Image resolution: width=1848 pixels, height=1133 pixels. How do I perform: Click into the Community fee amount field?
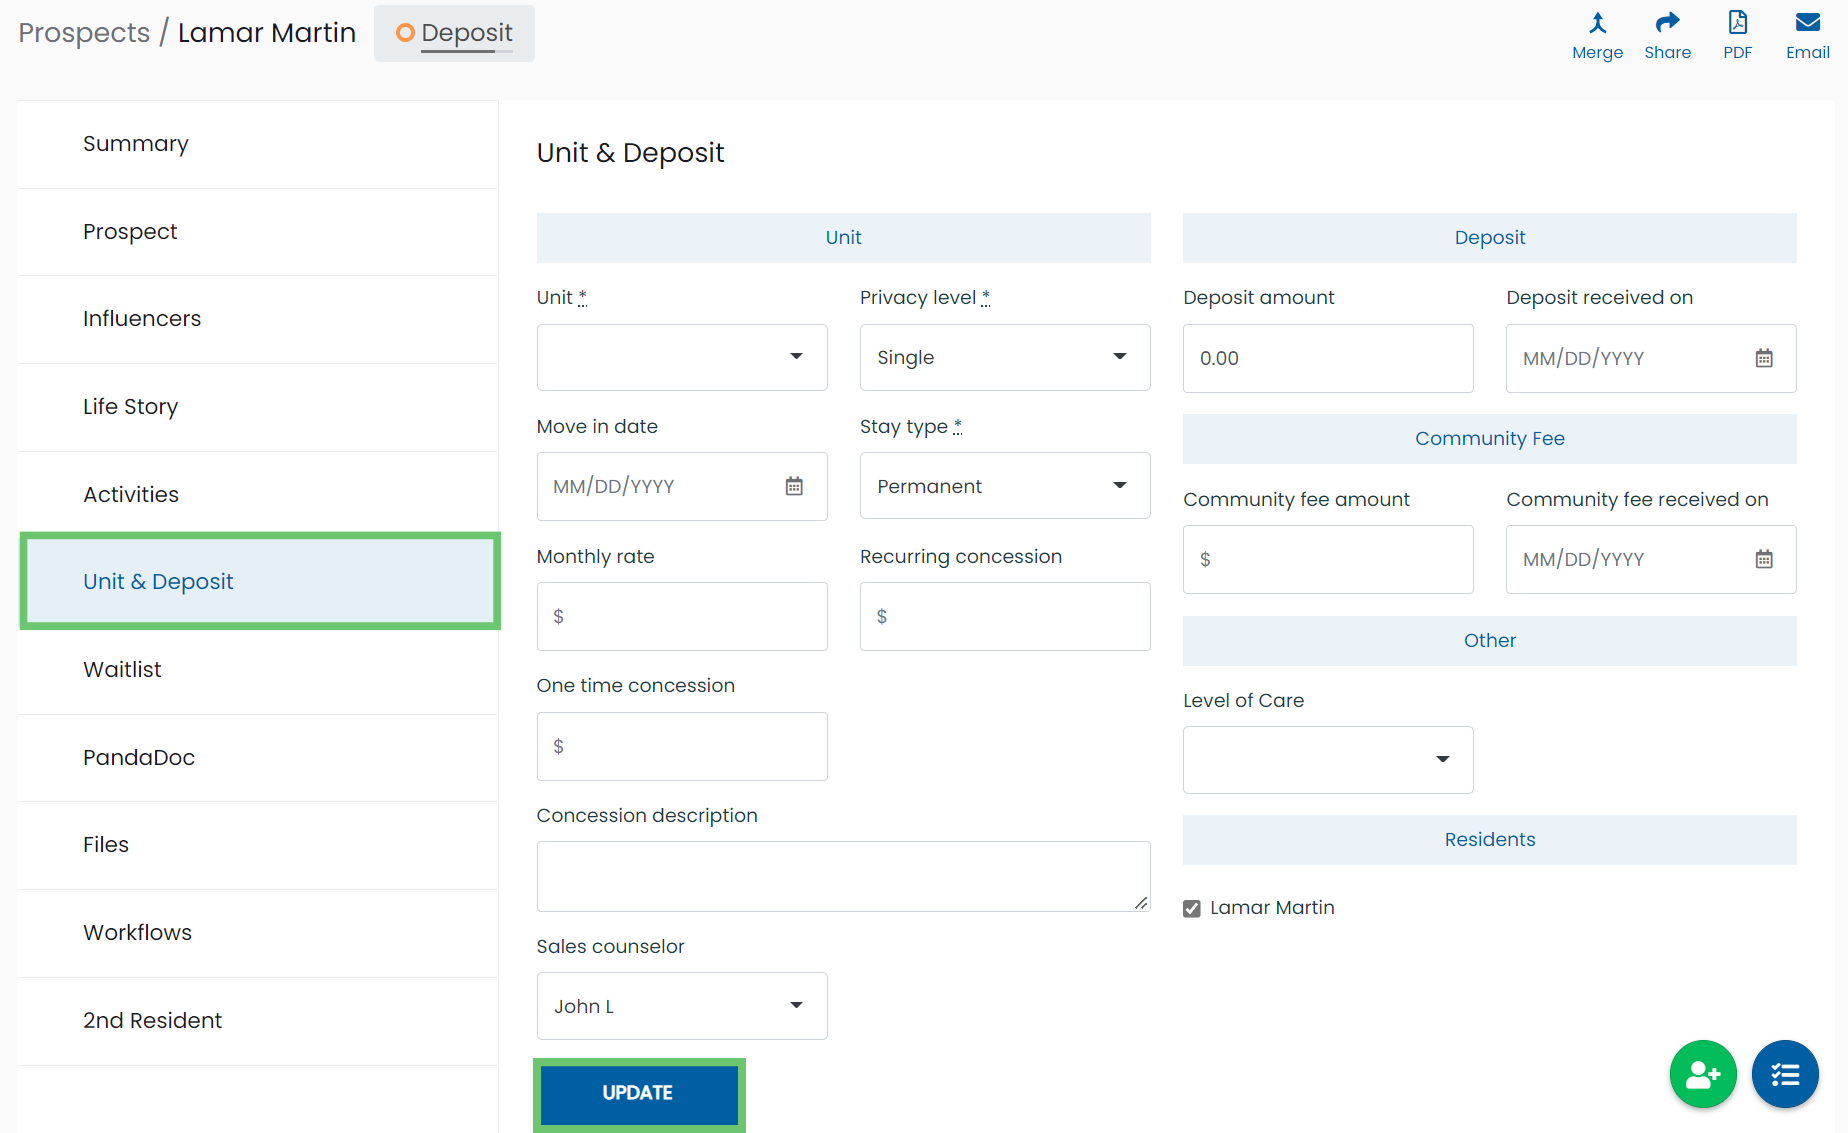(x=1328, y=560)
